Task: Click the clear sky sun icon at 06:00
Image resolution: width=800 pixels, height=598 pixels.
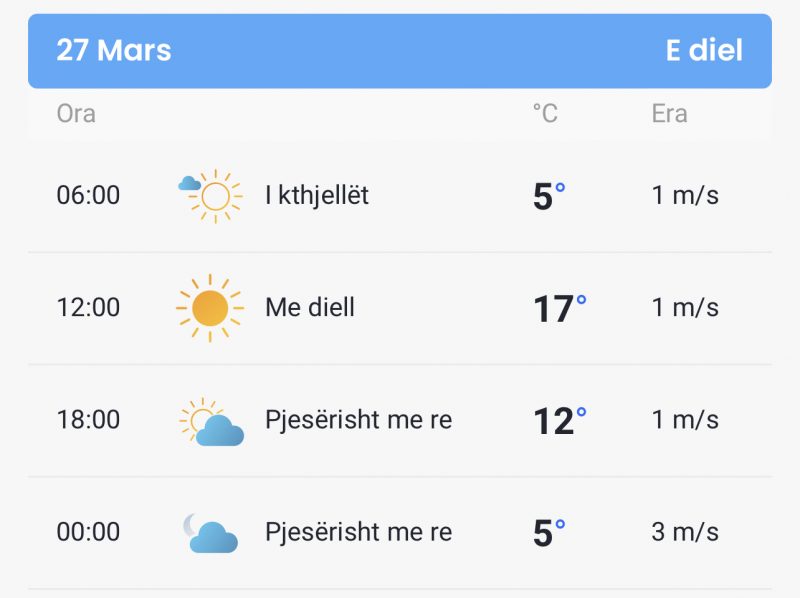Action: [210, 196]
